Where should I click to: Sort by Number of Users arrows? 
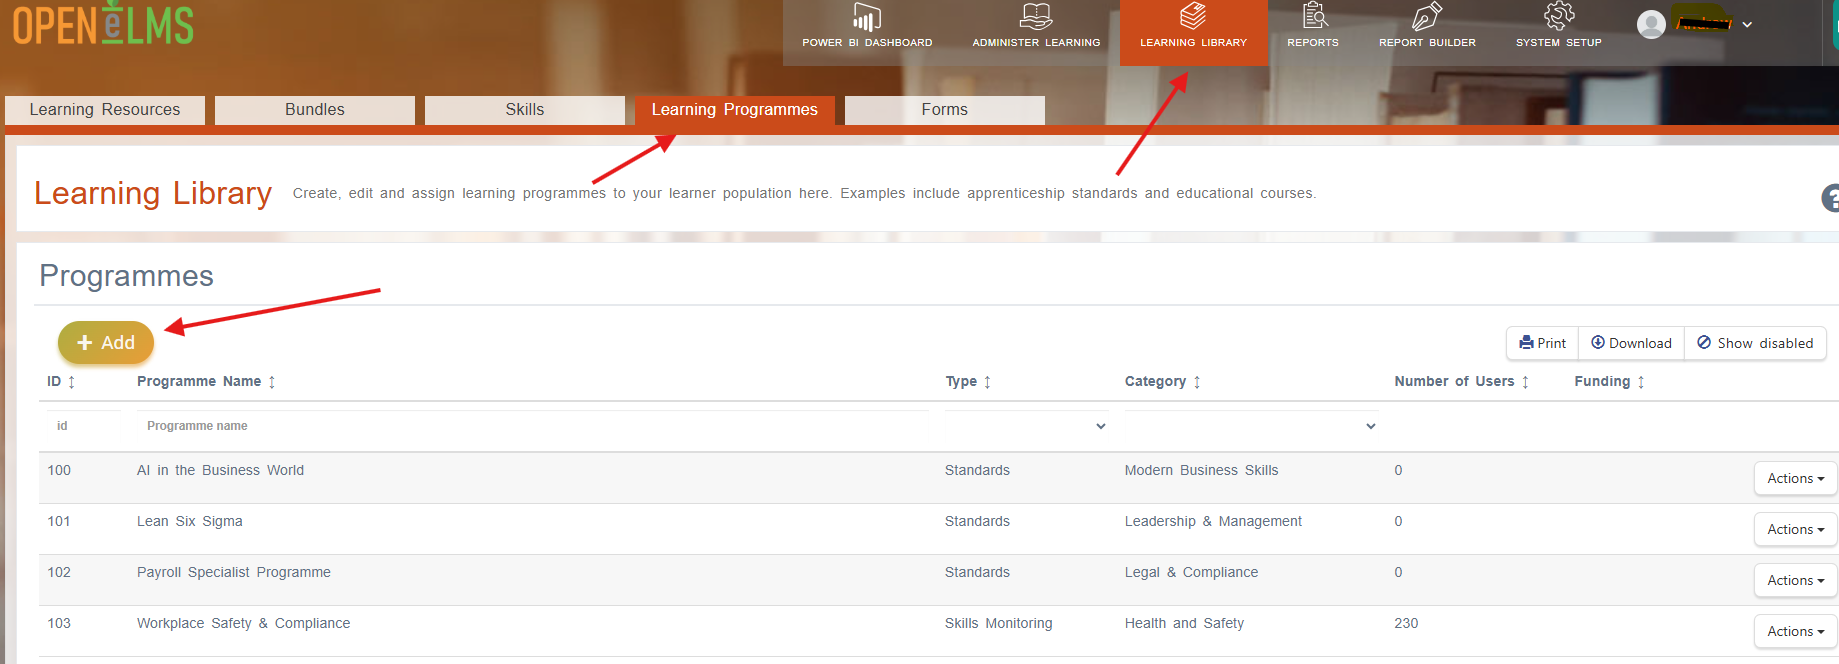1525,382
